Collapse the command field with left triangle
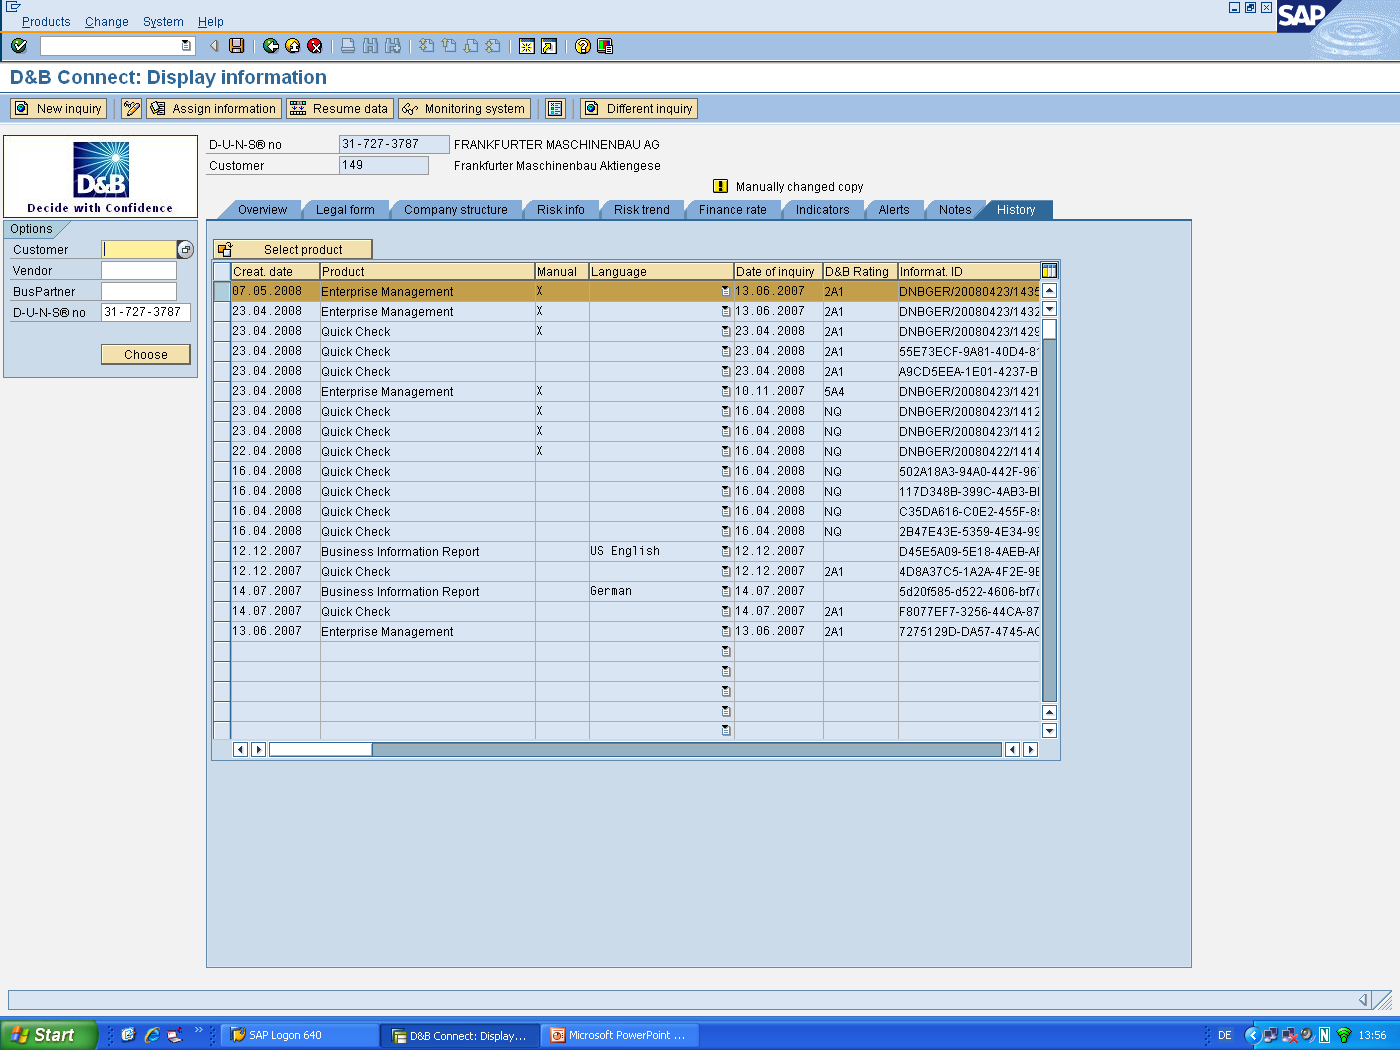The image size is (1400, 1050). coord(214,46)
